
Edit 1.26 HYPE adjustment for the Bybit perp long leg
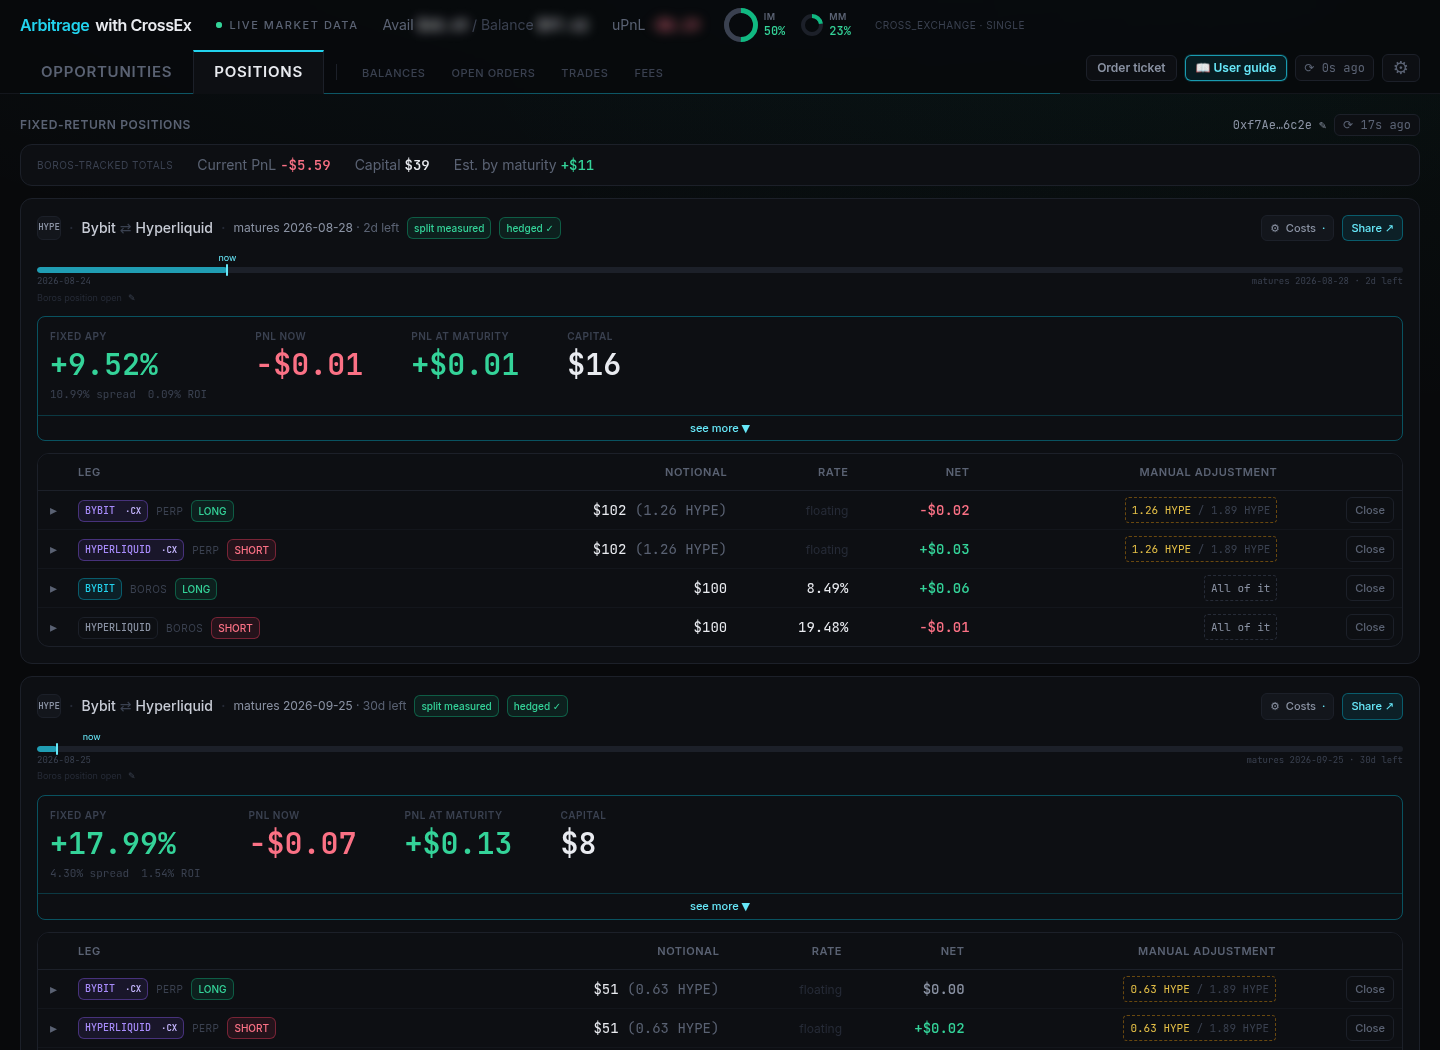point(1201,510)
